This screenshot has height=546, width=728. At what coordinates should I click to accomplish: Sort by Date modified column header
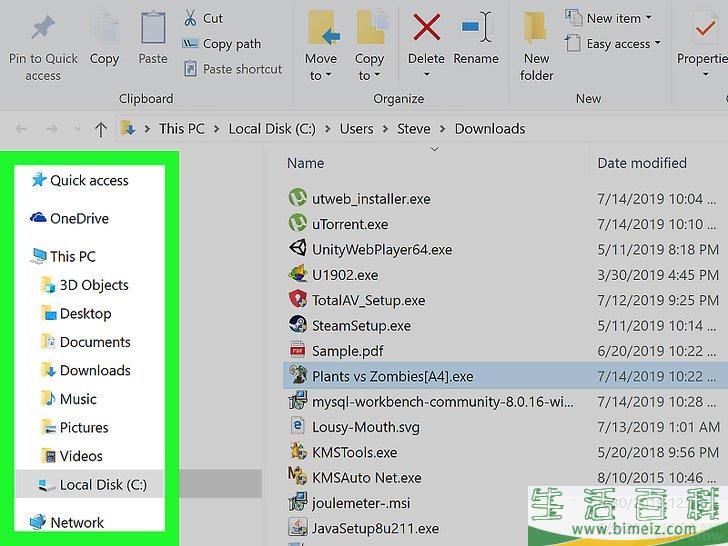click(x=642, y=163)
